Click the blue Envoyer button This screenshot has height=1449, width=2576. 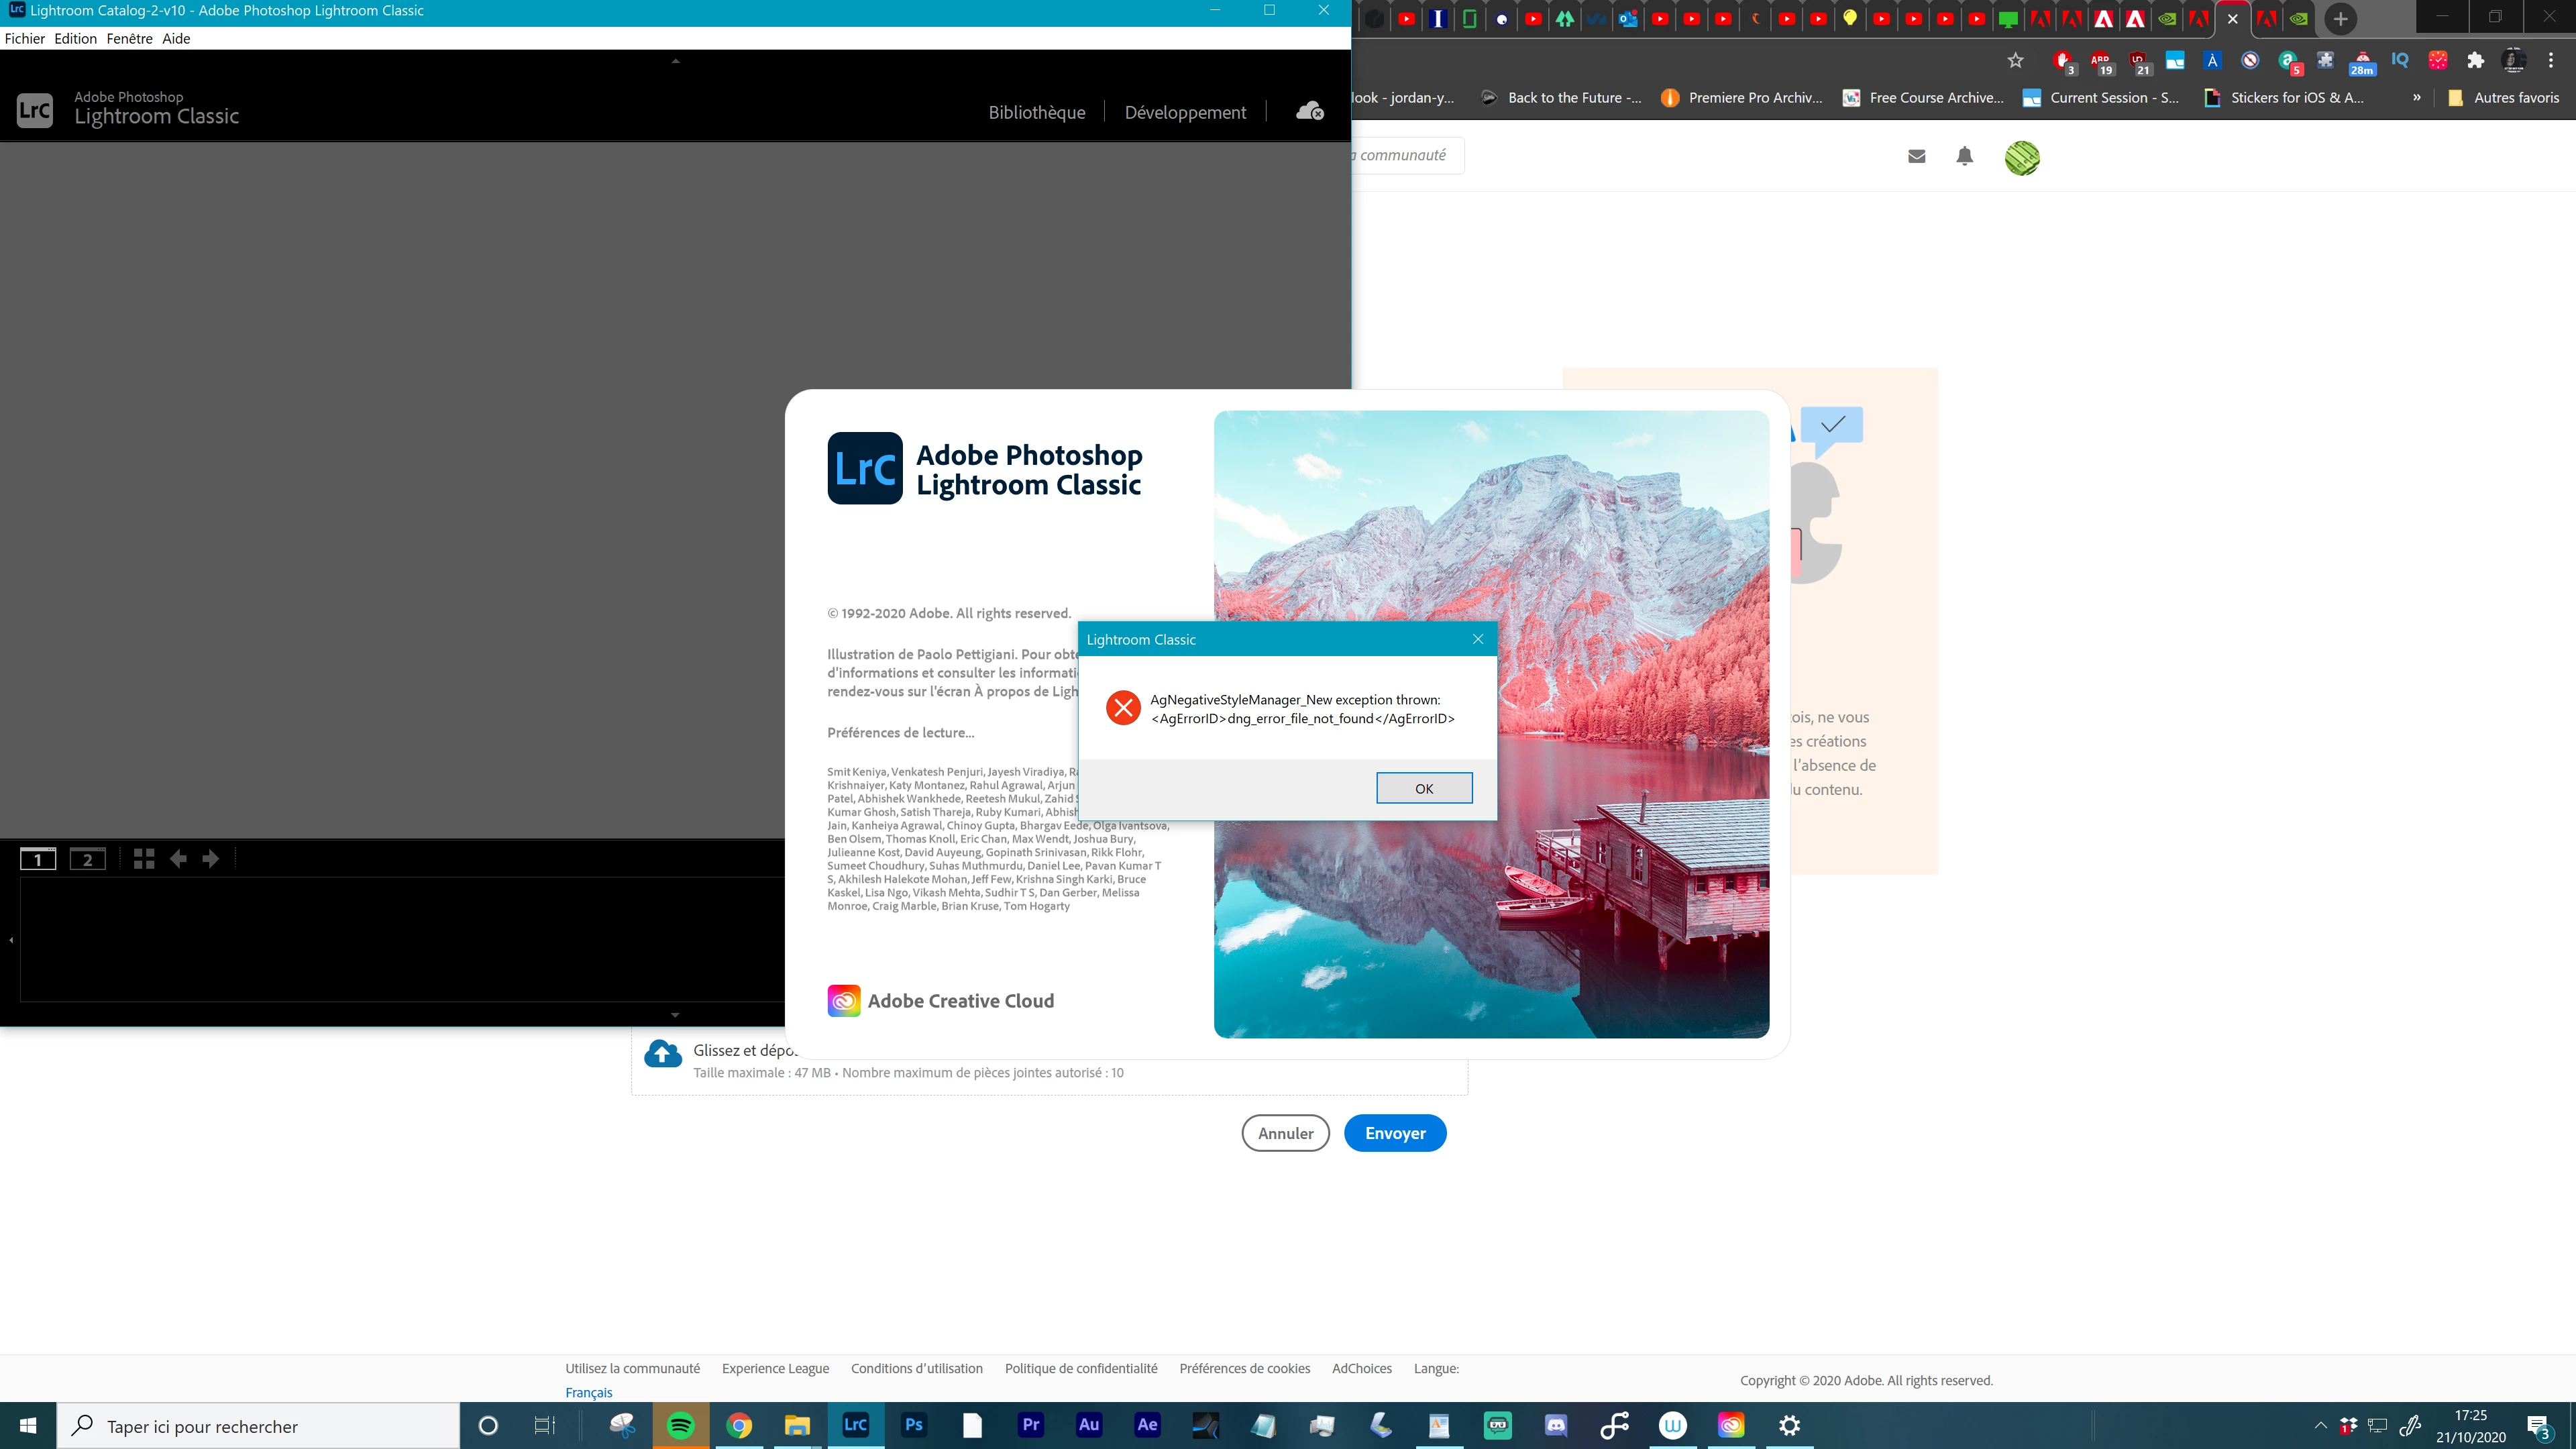1395,1133
